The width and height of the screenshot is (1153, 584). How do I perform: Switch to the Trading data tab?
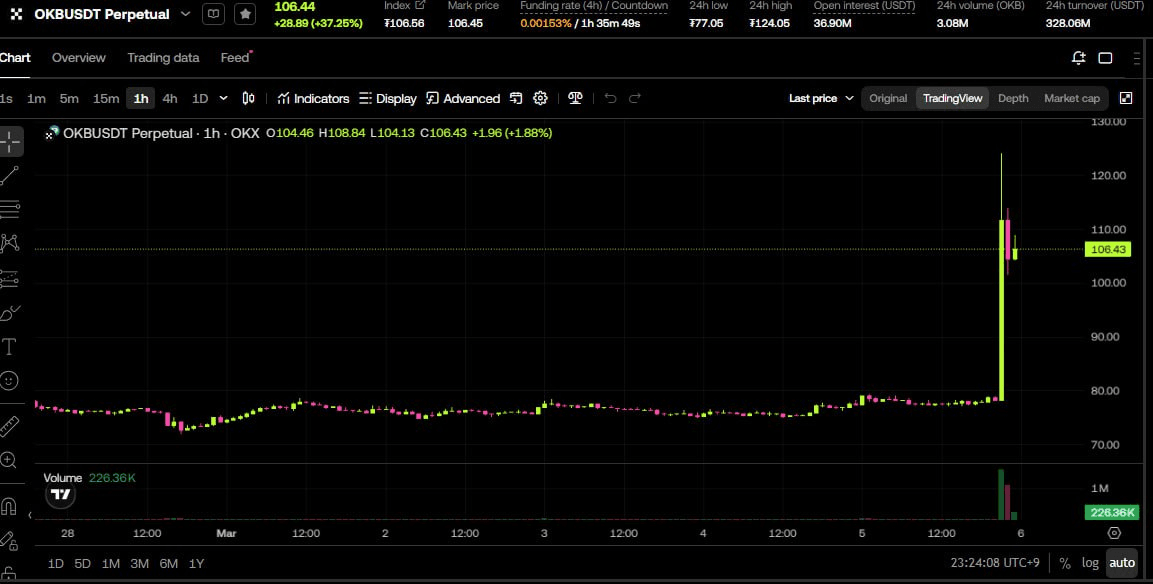point(163,58)
